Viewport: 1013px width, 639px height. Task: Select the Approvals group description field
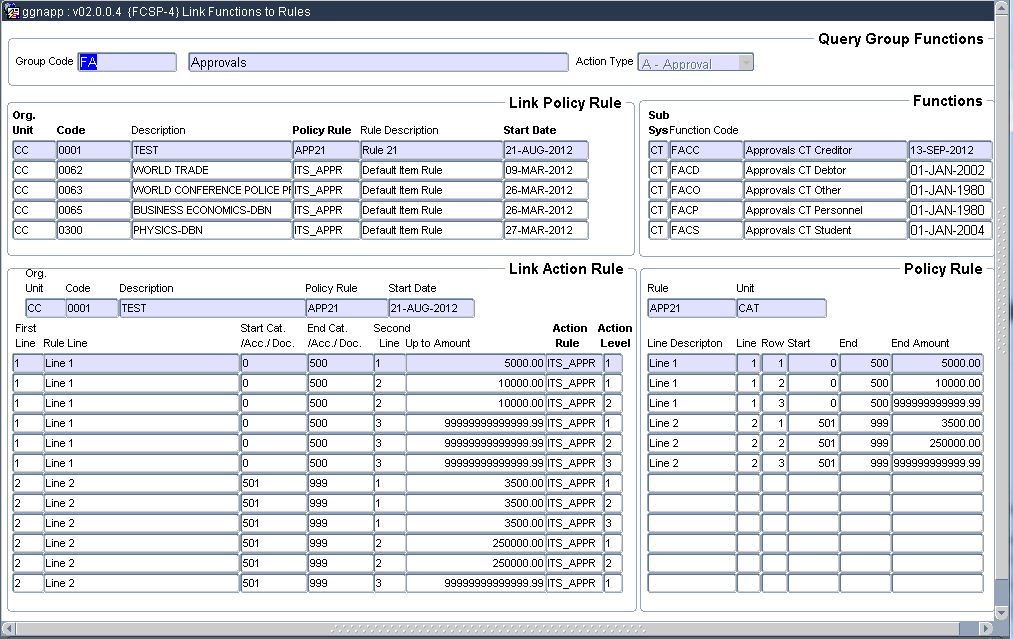pos(377,62)
